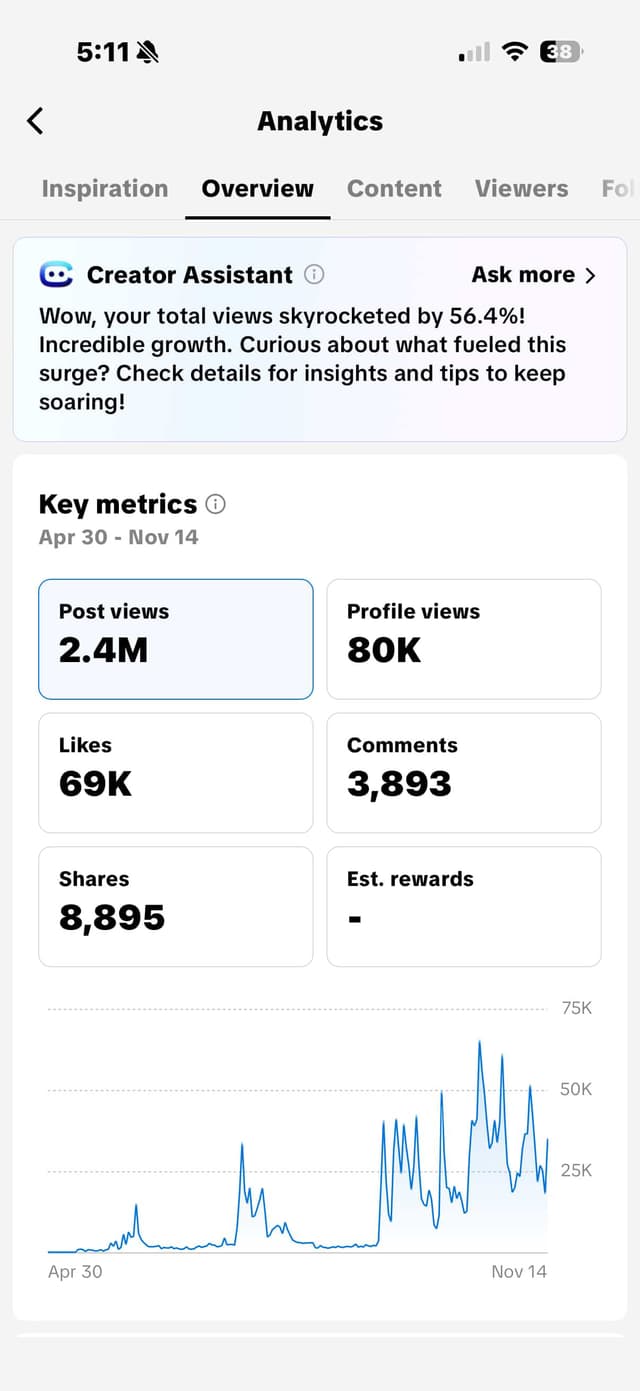This screenshot has width=640, height=1391.
Task: Select the Post views metric card
Action: pyautogui.click(x=175, y=638)
